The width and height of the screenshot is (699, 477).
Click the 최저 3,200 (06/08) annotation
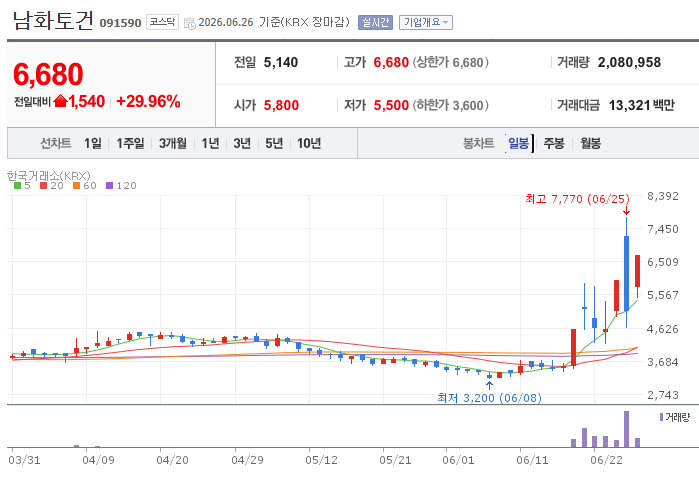click(489, 398)
